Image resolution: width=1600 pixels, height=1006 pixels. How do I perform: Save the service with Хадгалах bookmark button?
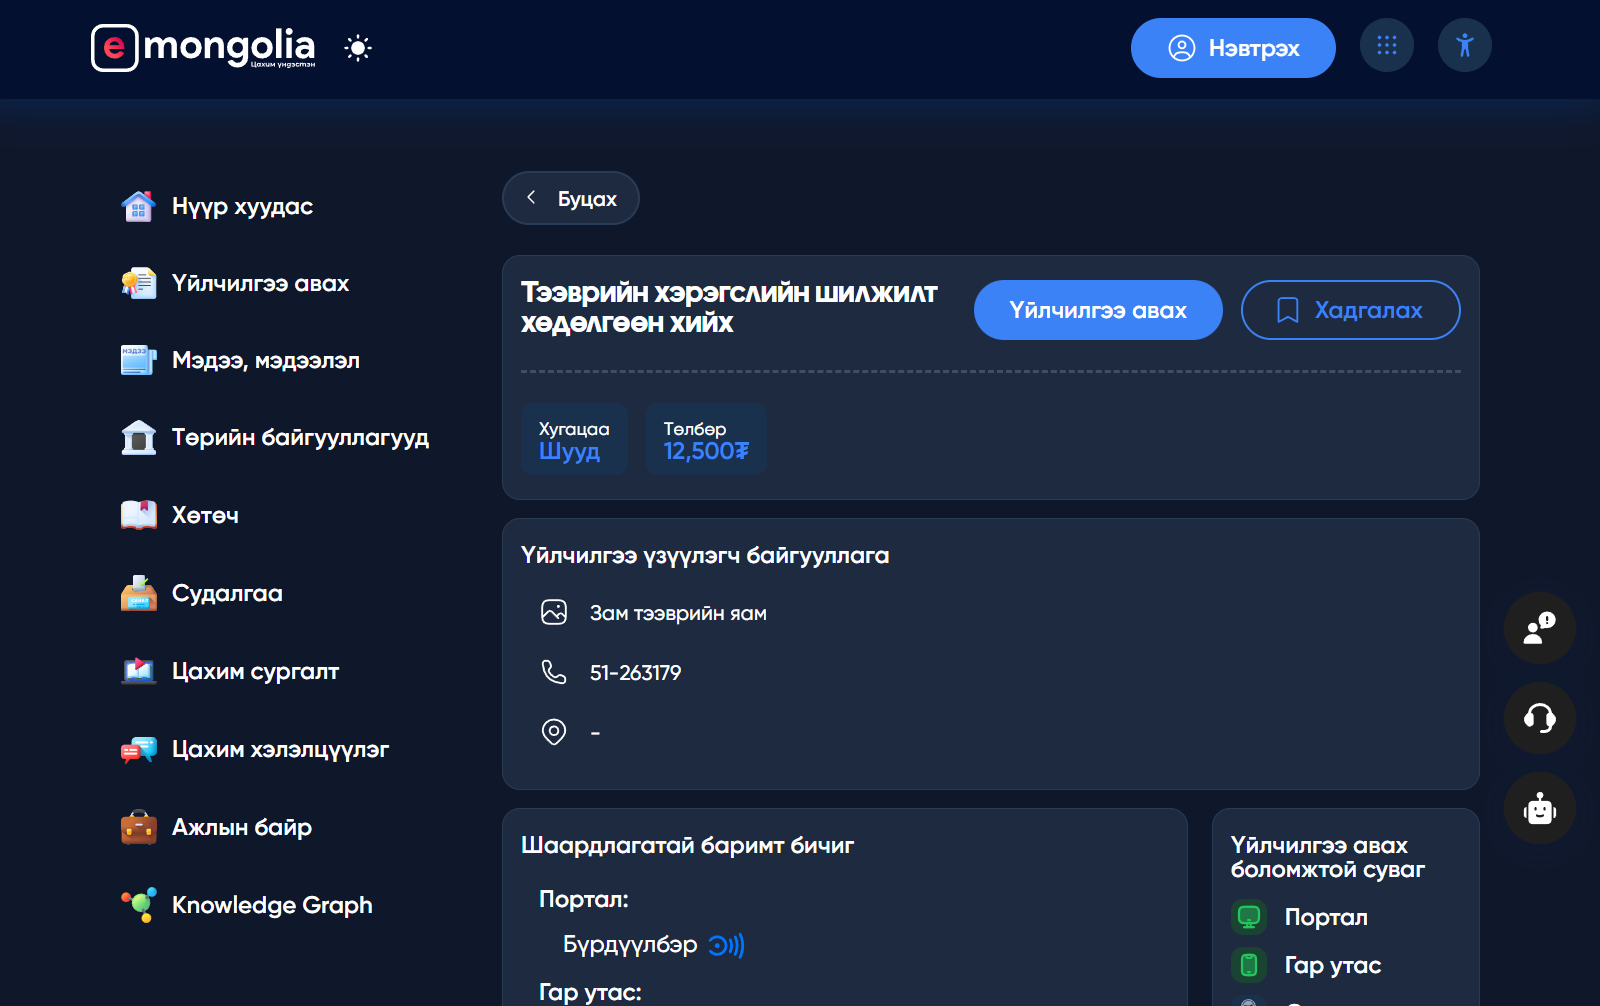tap(1350, 310)
